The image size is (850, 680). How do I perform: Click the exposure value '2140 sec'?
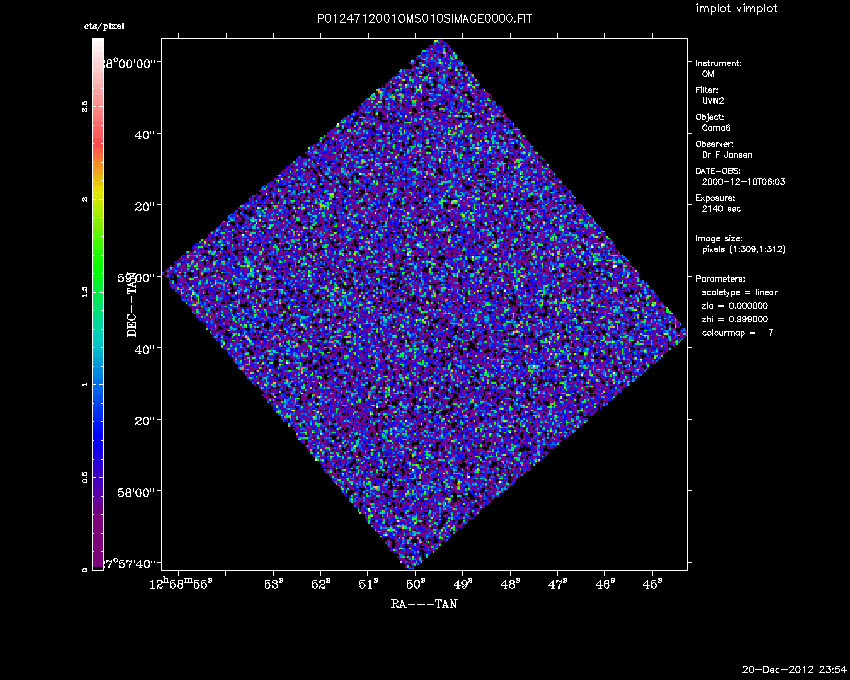pos(721,209)
